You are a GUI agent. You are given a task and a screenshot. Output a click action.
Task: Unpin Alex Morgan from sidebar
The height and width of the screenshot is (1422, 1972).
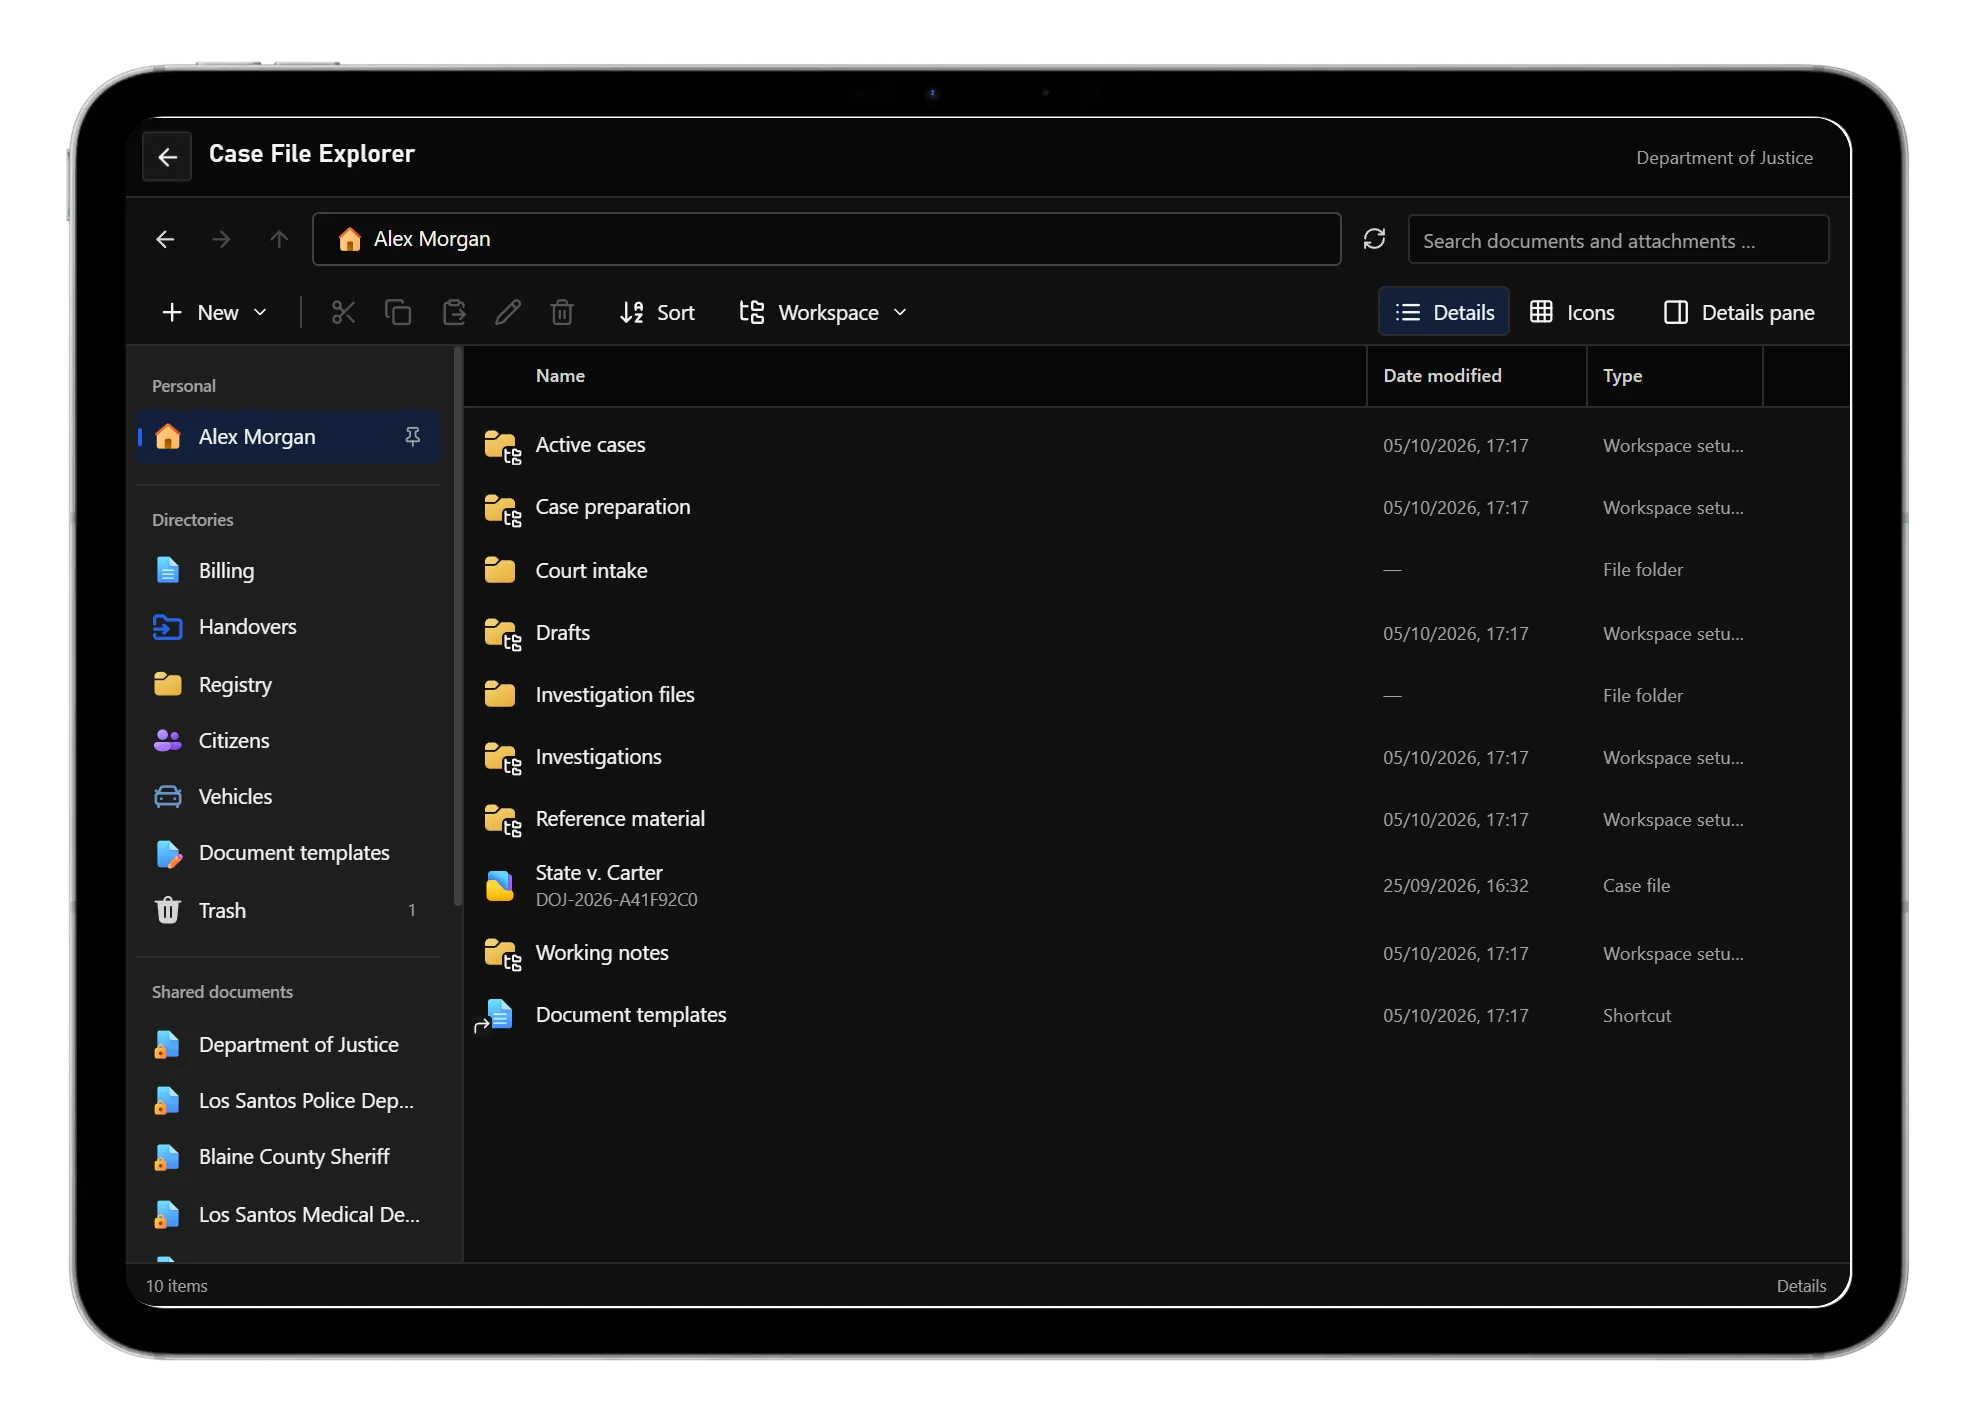[x=412, y=437]
